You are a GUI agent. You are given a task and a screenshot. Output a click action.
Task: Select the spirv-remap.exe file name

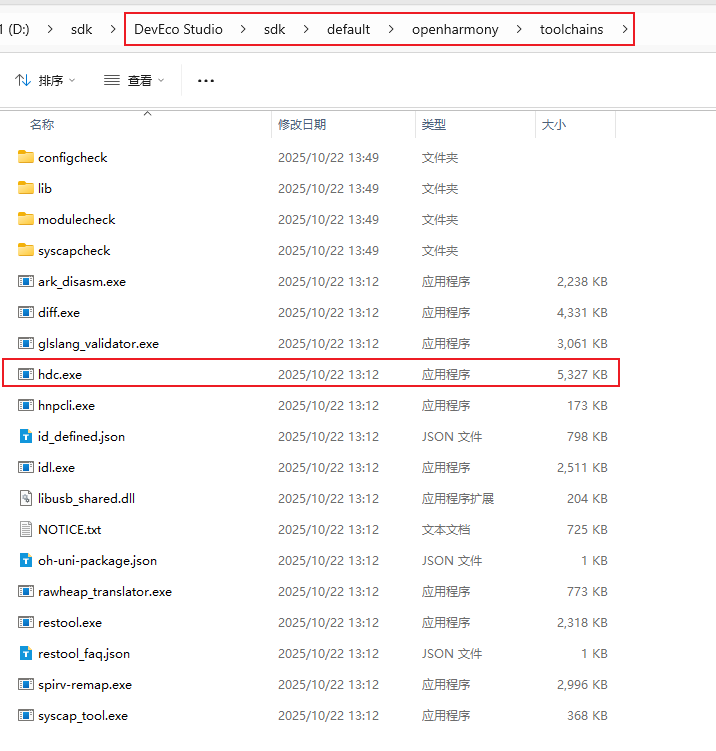click(x=85, y=685)
